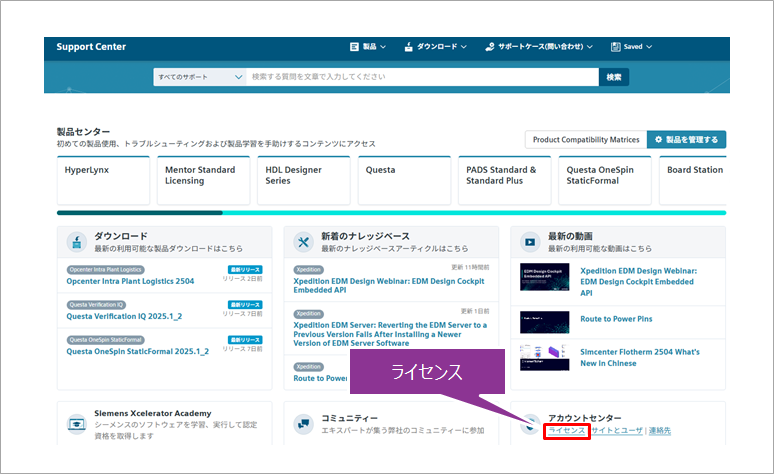Open EDM Design Cockpit Embedded API article
This screenshot has width=774, height=474.
pyautogui.click(x=389, y=285)
